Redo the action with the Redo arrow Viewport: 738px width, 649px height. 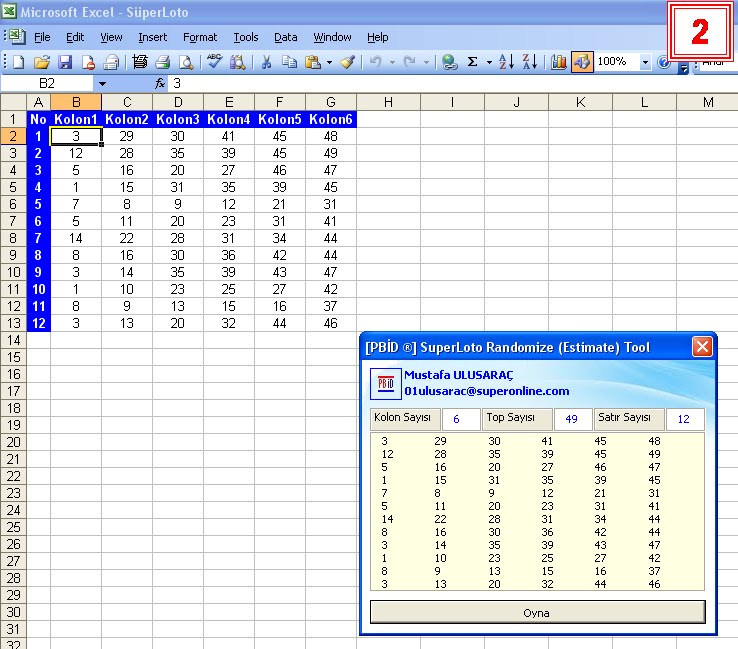pyautogui.click(x=409, y=62)
